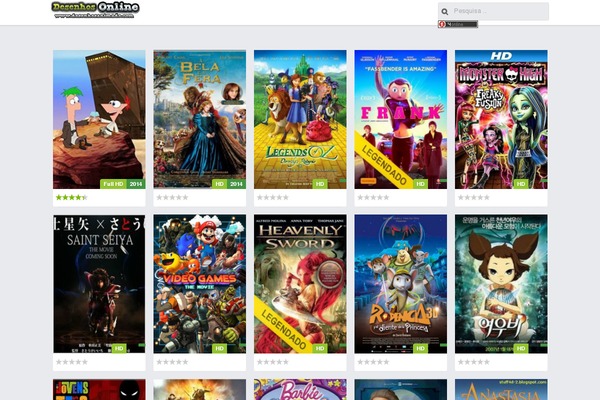The width and height of the screenshot is (600, 400).
Task: Click the HD badge on Saint Seiya
Action: tap(119, 348)
